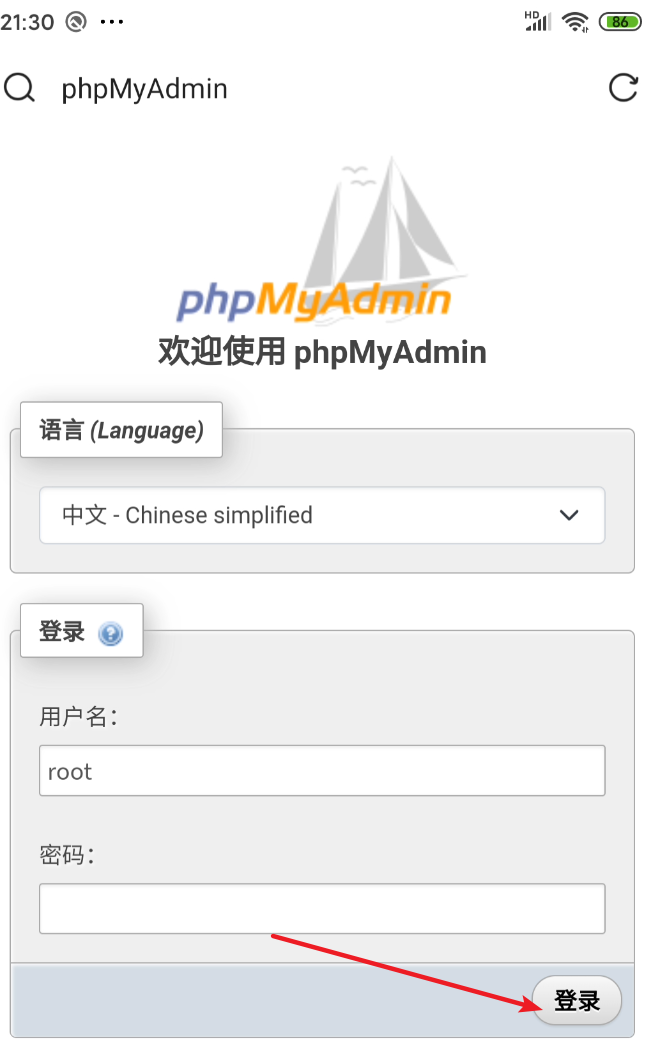Reload the page with the refresh icon

623,88
